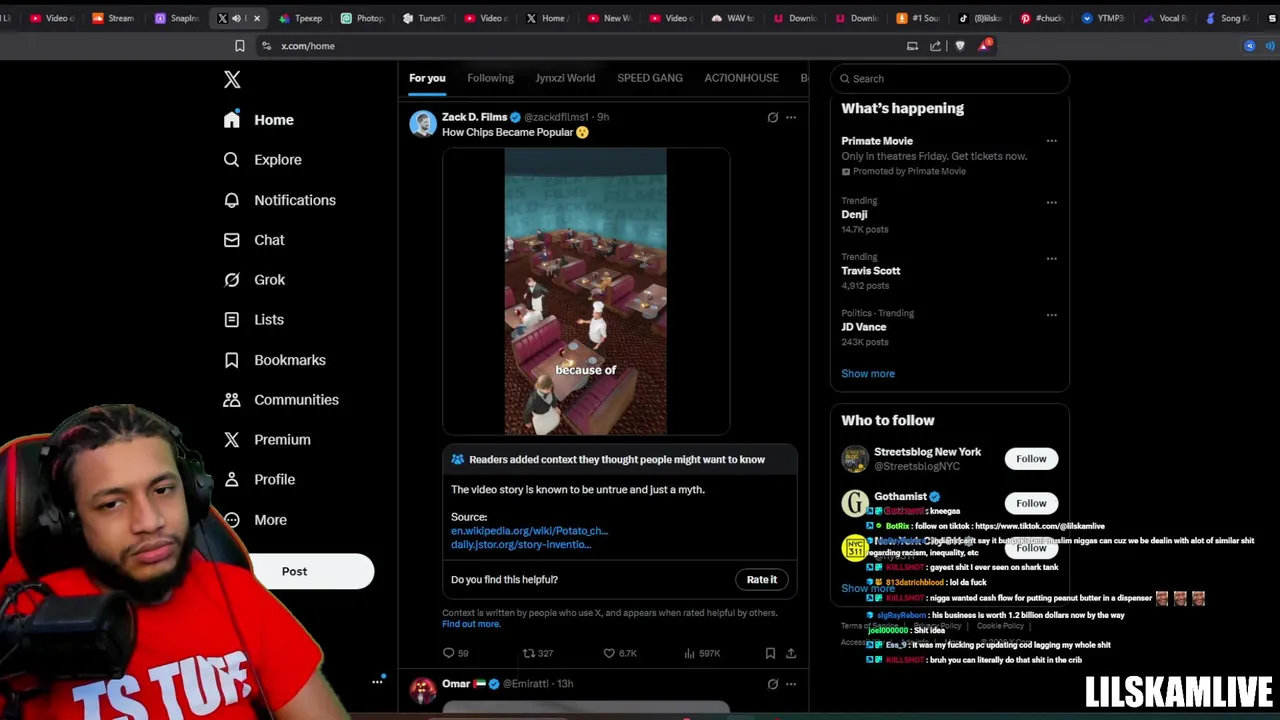
Task: Open Grok action on Omar's post
Action: click(x=772, y=684)
